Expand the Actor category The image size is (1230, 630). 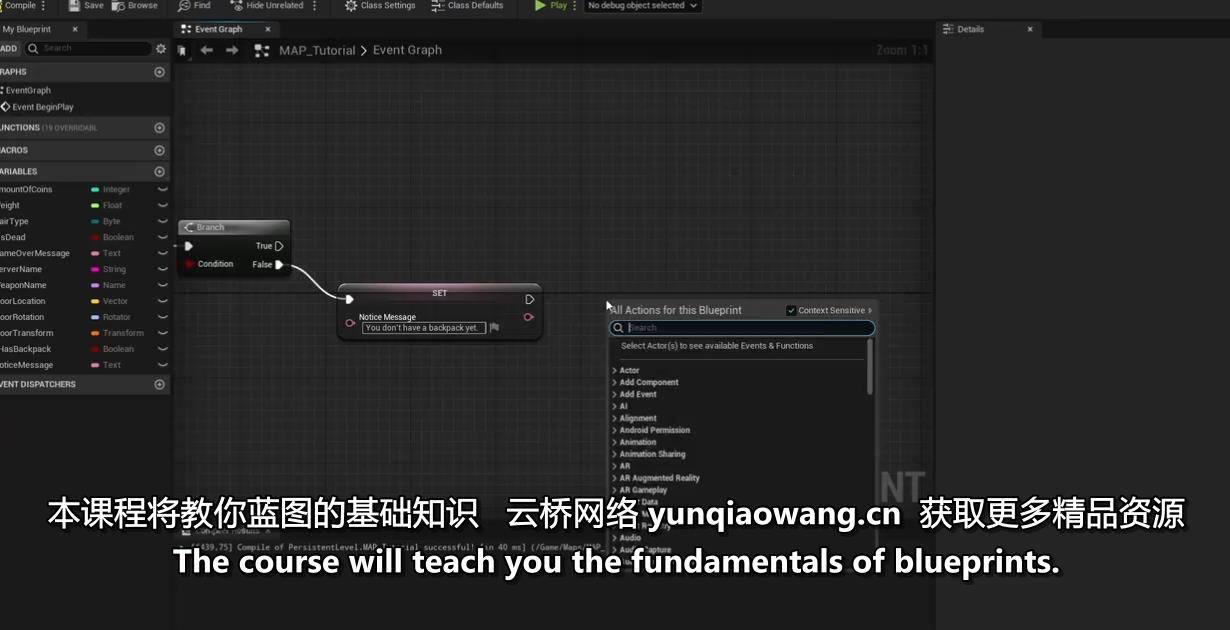click(x=614, y=370)
